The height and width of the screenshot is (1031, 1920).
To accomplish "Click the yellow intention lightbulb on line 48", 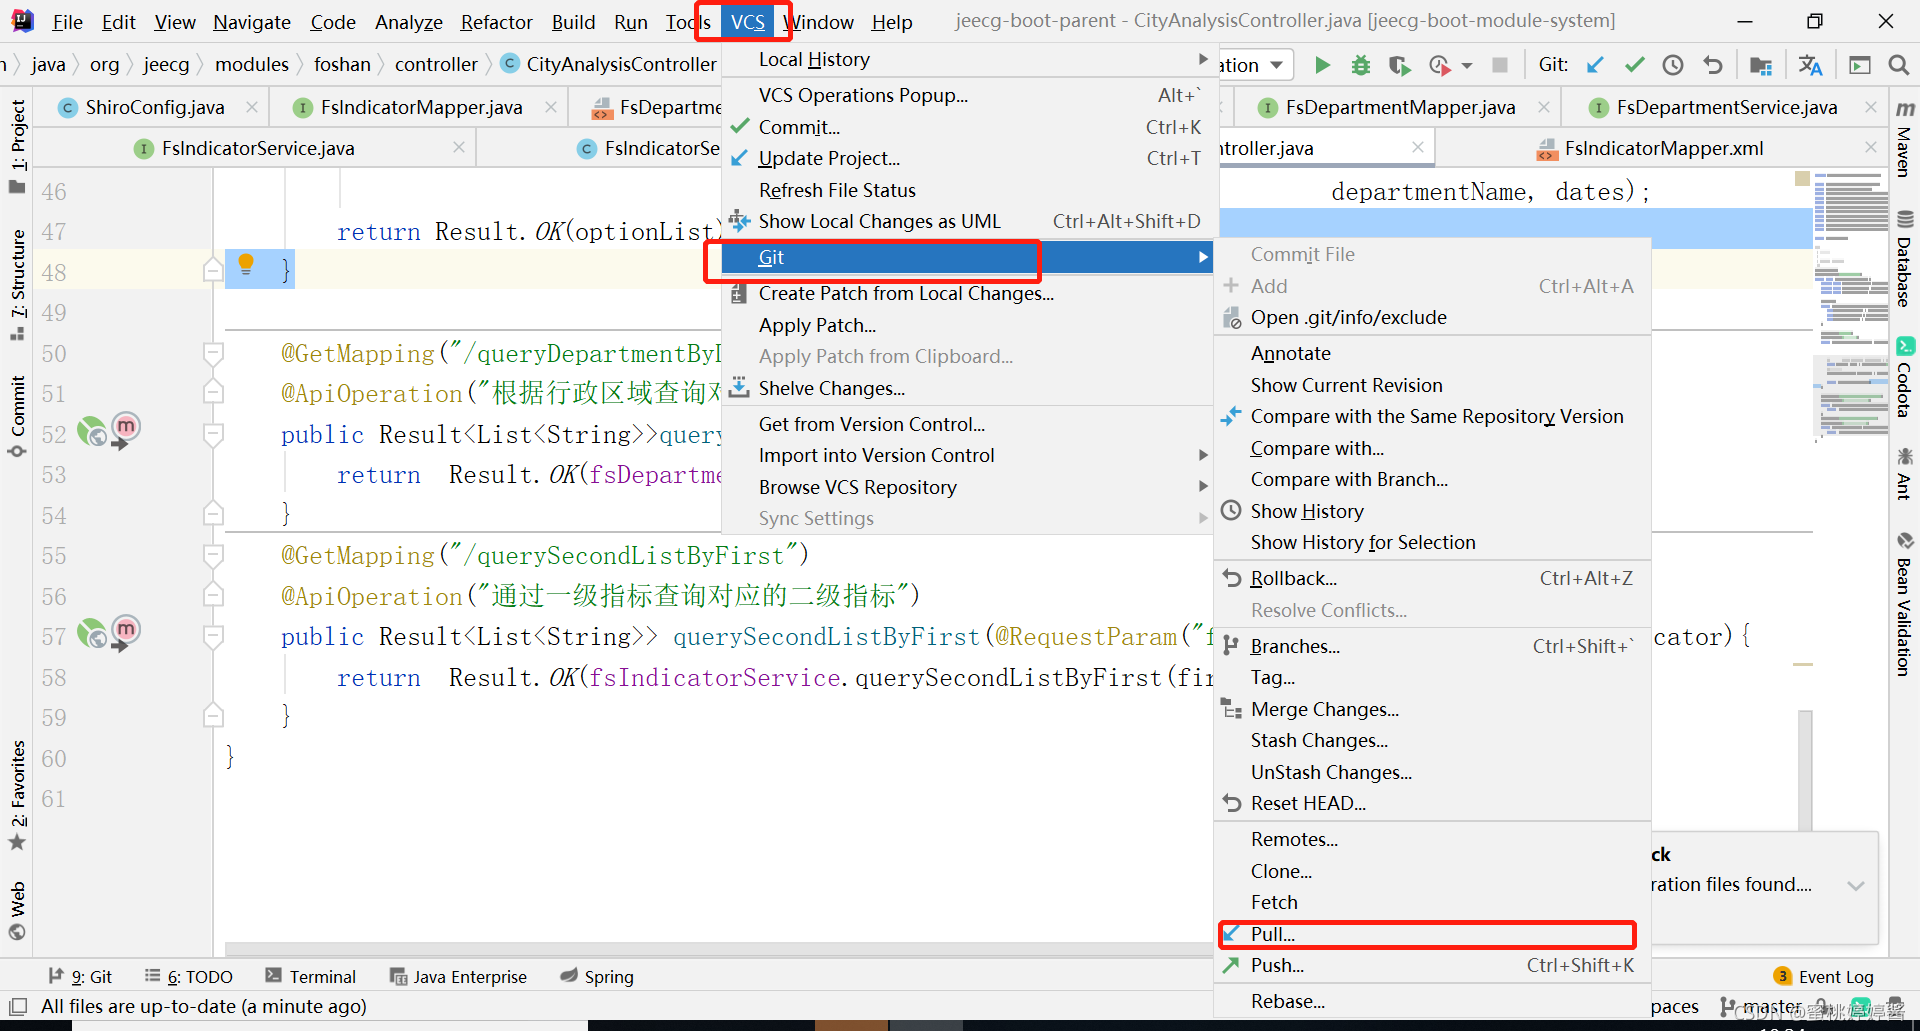I will coord(246,265).
